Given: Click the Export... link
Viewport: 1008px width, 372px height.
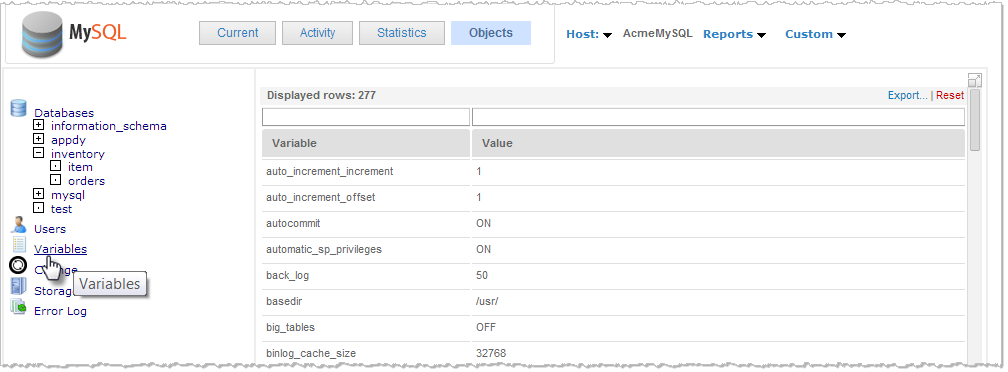Looking at the screenshot, I should coord(908,95).
